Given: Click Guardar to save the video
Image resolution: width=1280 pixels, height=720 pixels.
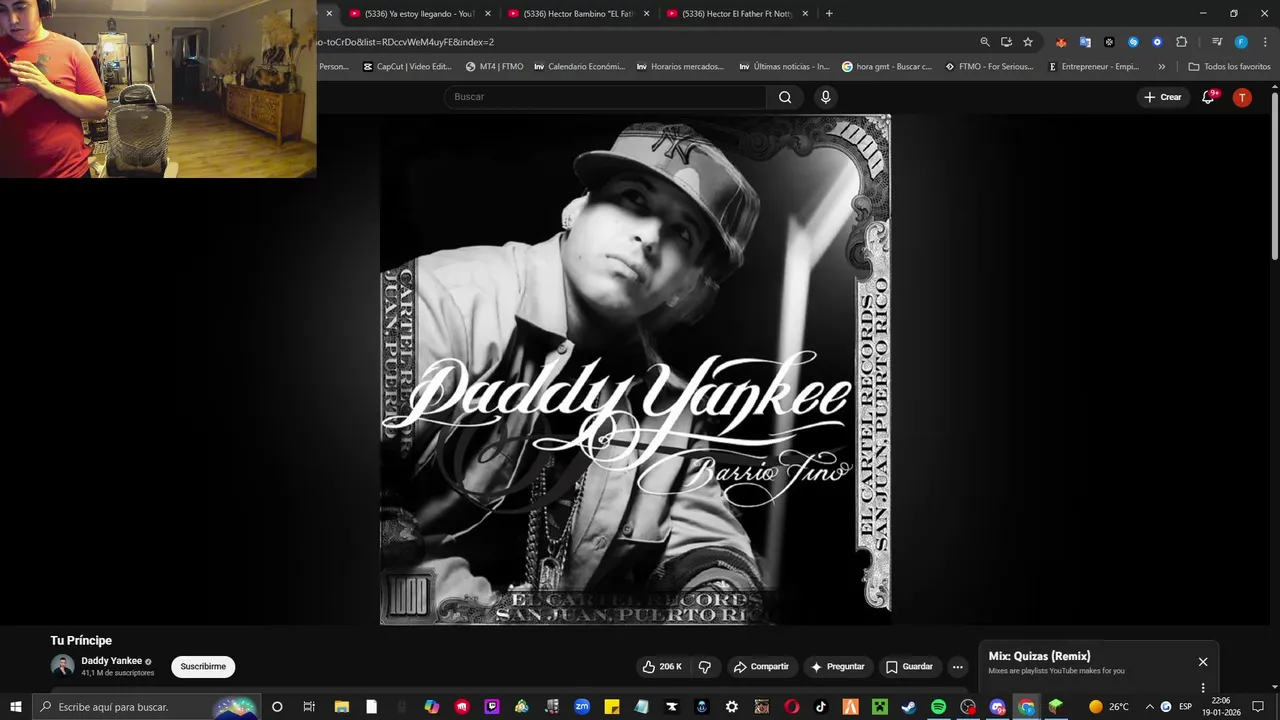Looking at the screenshot, I should [909, 667].
